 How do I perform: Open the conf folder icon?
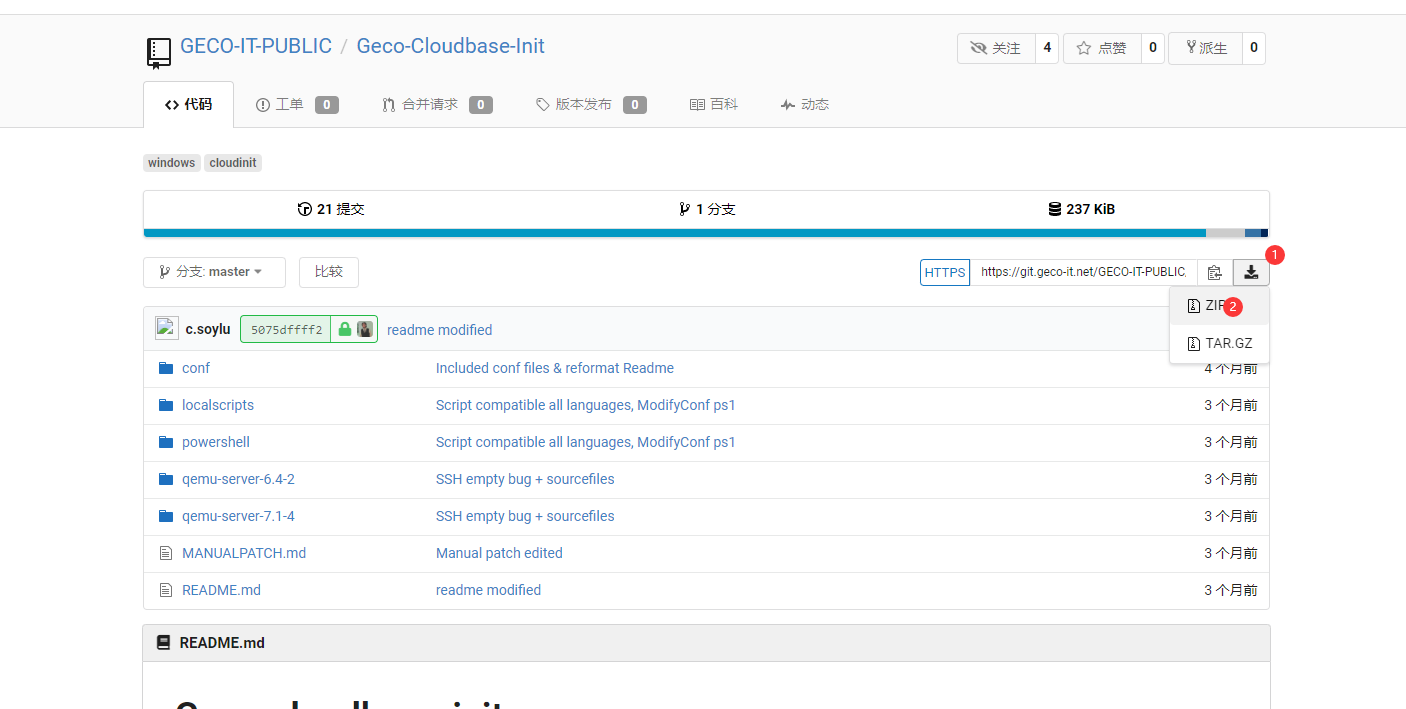pos(166,368)
